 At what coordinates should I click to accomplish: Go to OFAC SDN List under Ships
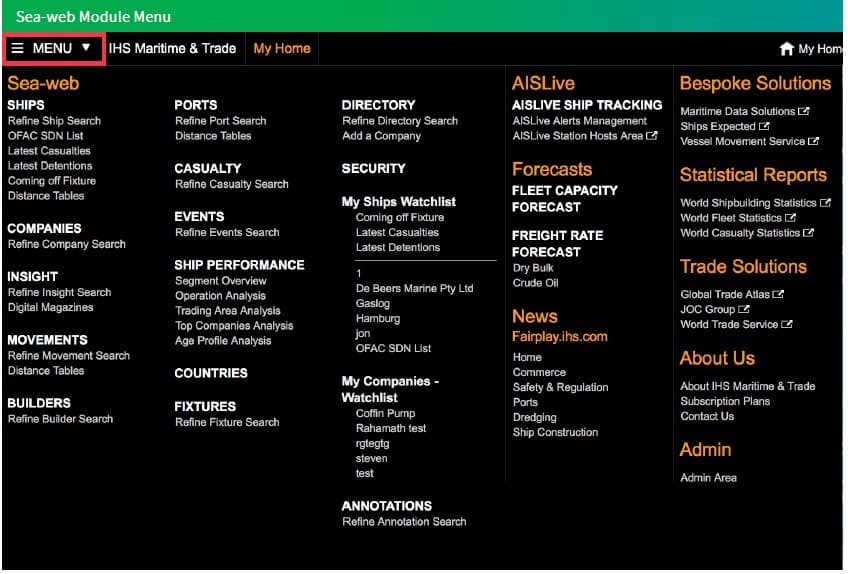pyautogui.click(x=46, y=136)
